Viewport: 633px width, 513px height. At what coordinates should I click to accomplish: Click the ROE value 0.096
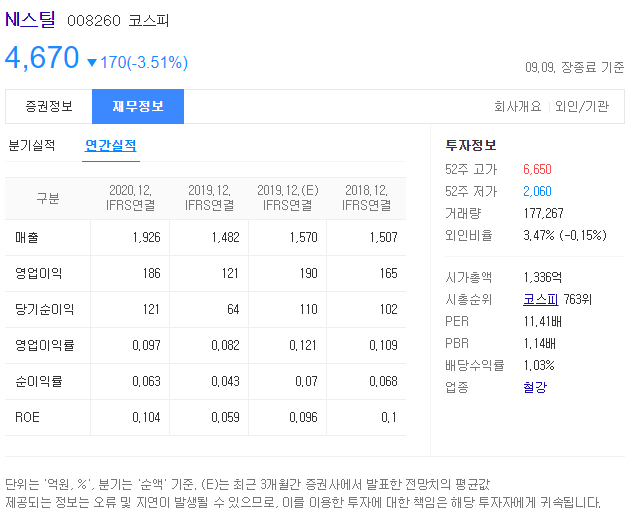click(304, 417)
